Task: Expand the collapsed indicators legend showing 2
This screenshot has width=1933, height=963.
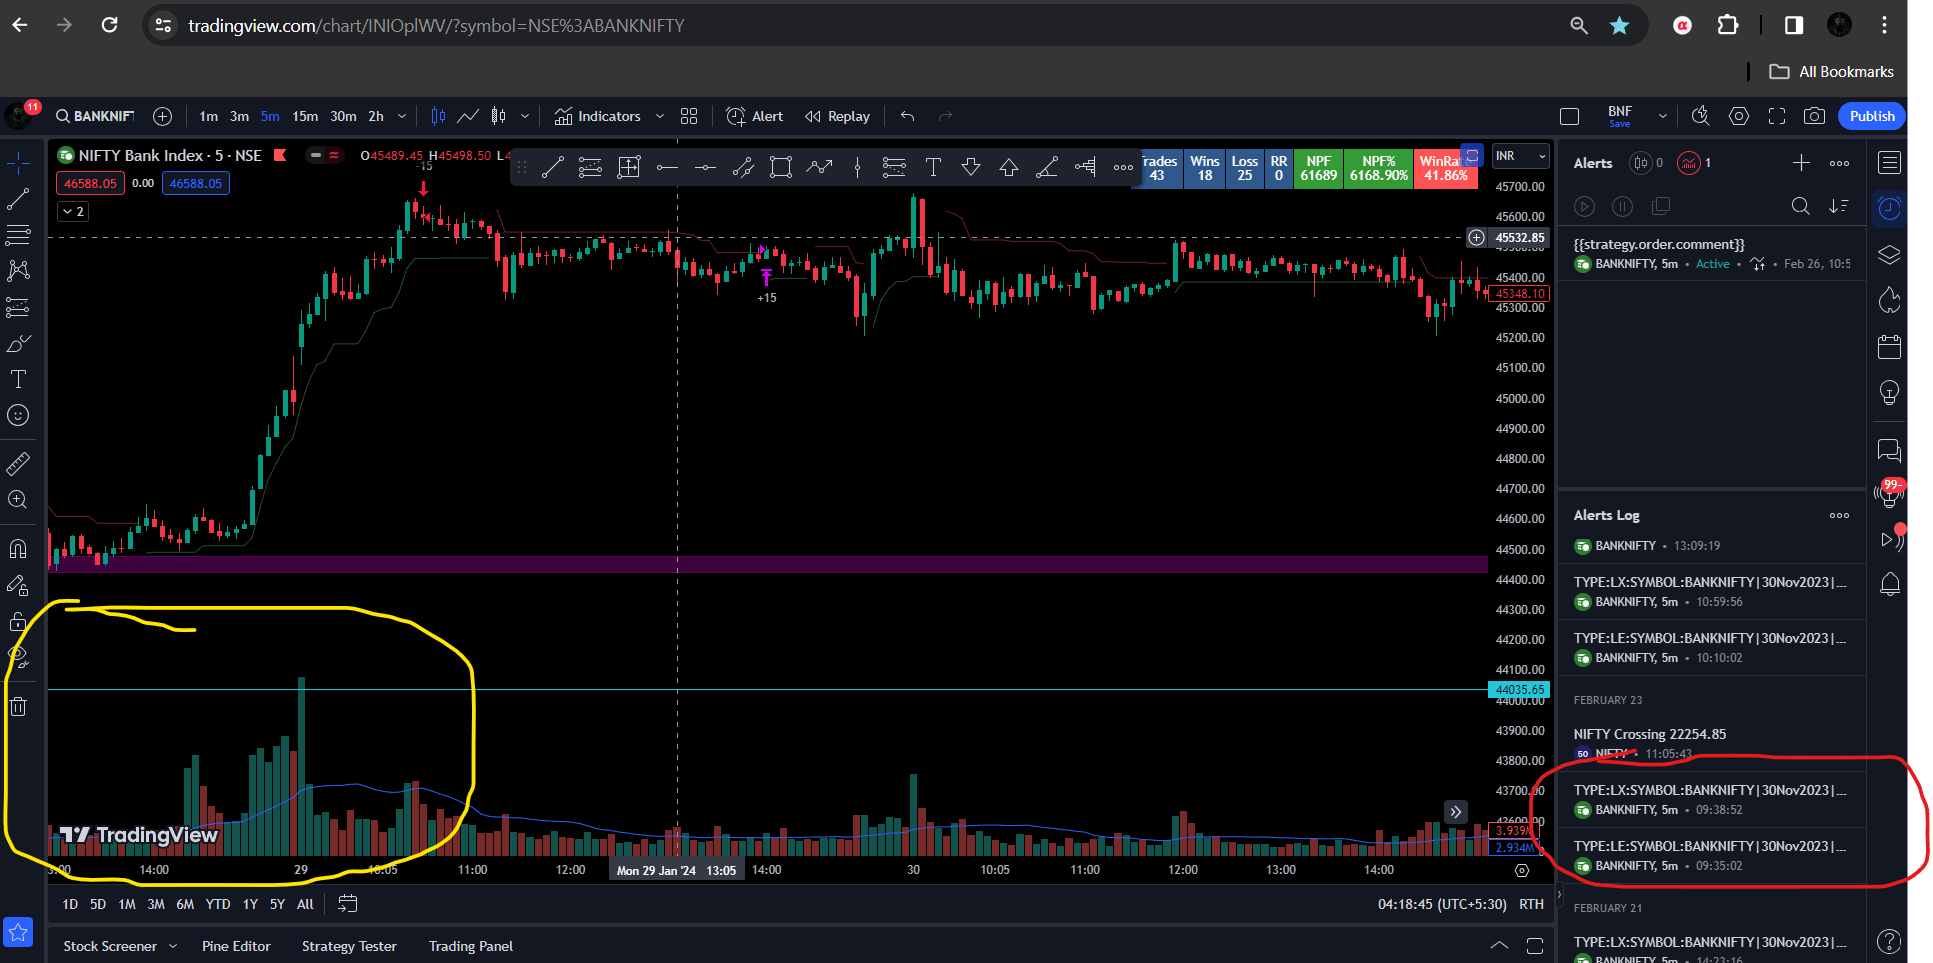Action: coord(73,211)
